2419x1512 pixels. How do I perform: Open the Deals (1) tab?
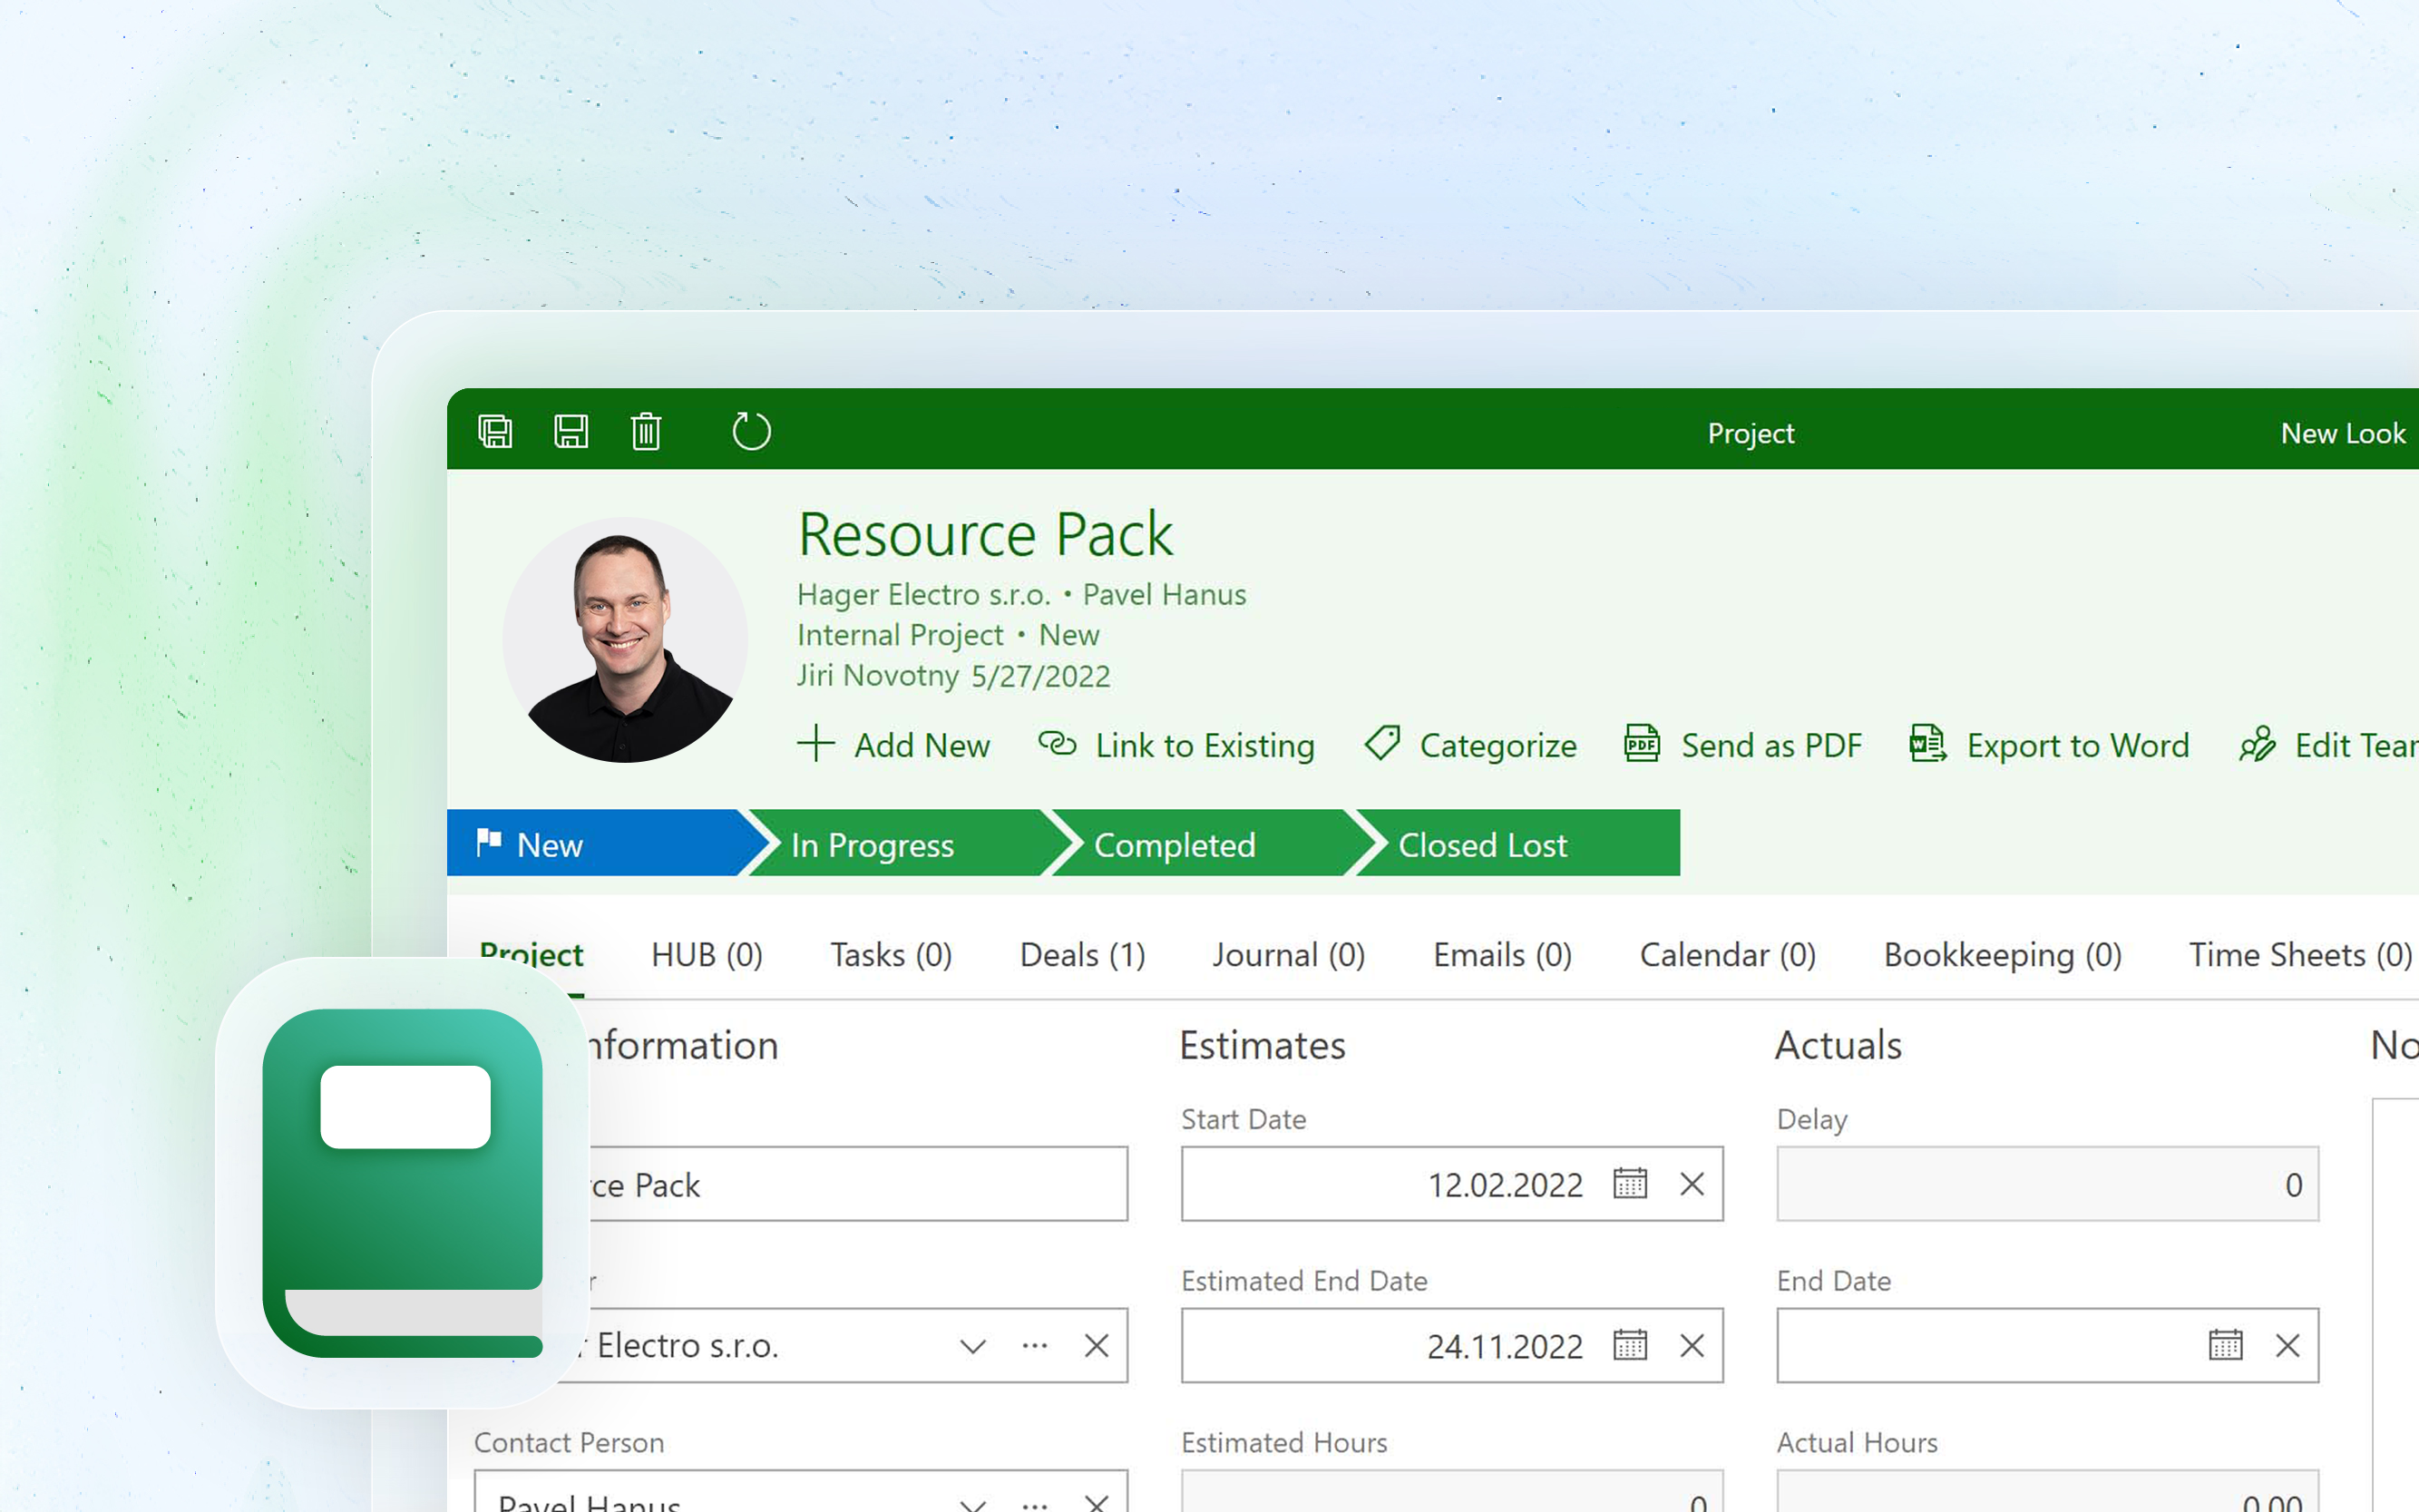1082,955
